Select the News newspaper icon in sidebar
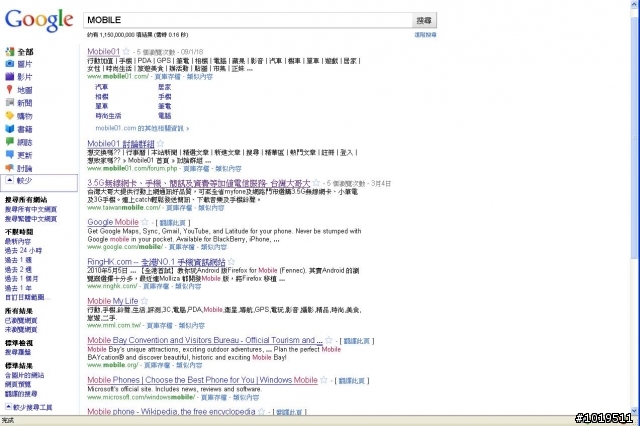 click(x=9, y=102)
